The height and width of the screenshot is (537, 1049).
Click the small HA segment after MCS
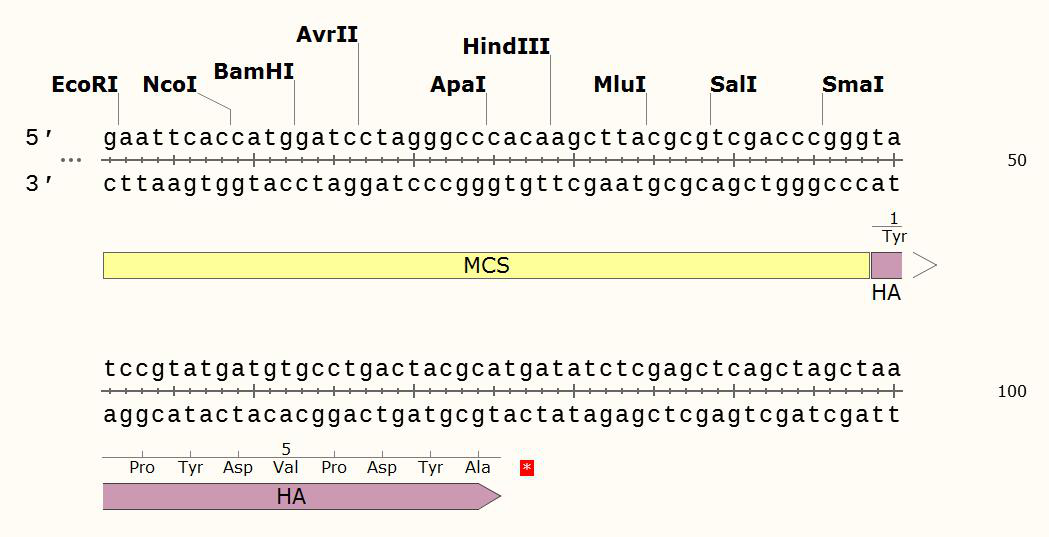point(886,266)
